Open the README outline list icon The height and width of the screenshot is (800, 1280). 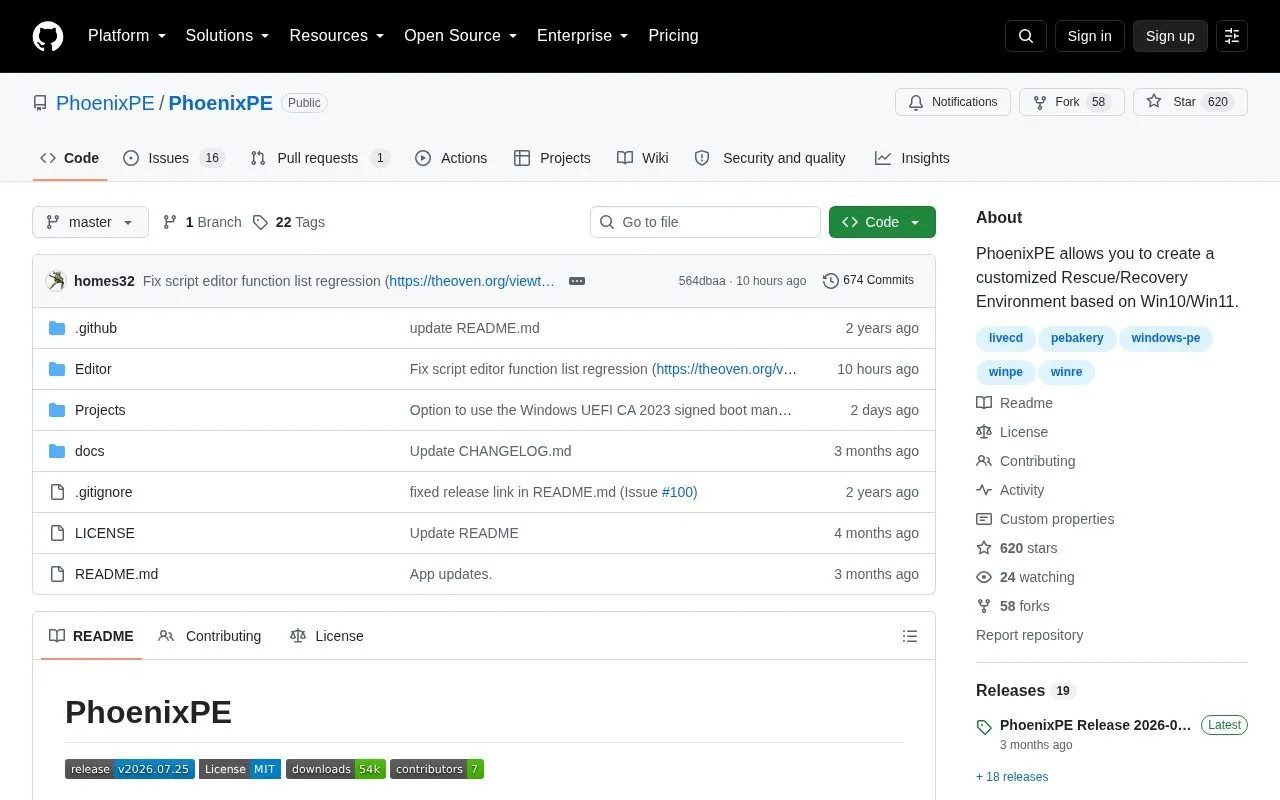pyautogui.click(x=910, y=636)
